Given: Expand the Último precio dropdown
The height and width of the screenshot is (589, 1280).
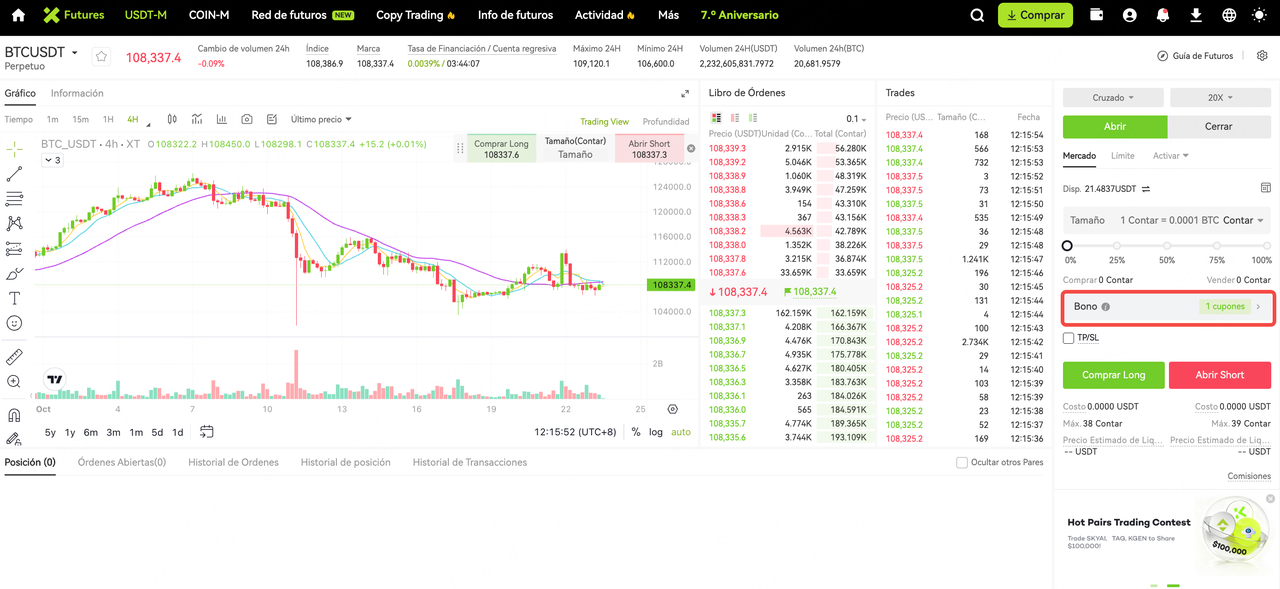Looking at the screenshot, I should (321, 119).
